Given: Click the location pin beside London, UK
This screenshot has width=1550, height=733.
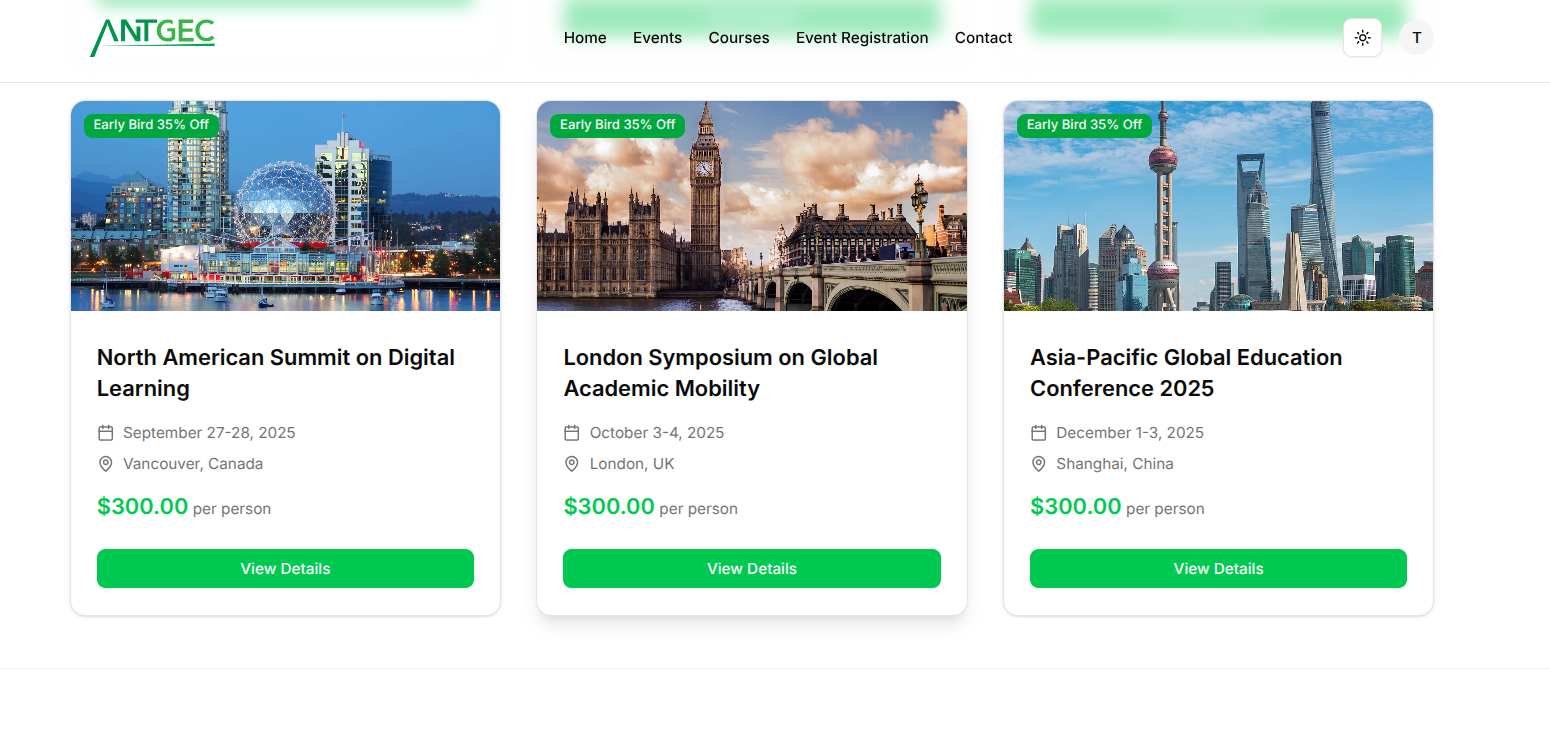Looking at the screenshot, I should click(x=571, y=463).
